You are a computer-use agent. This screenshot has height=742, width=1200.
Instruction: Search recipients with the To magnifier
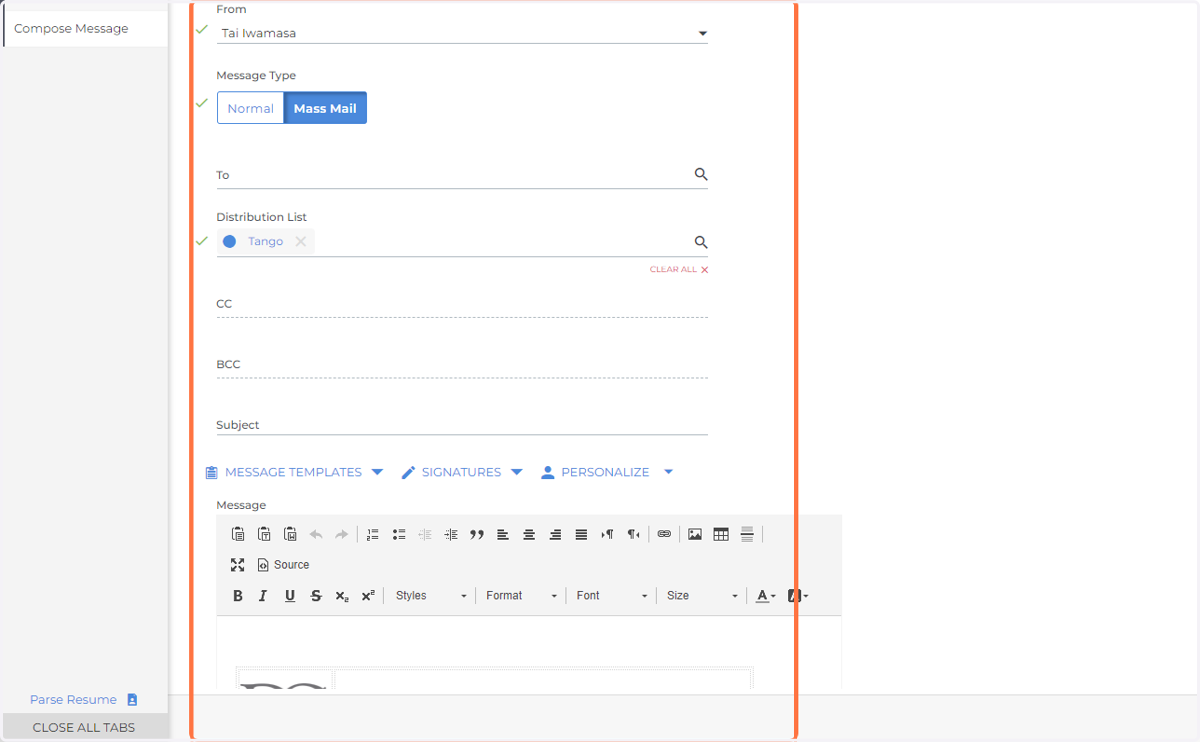[x=701, y=174]
